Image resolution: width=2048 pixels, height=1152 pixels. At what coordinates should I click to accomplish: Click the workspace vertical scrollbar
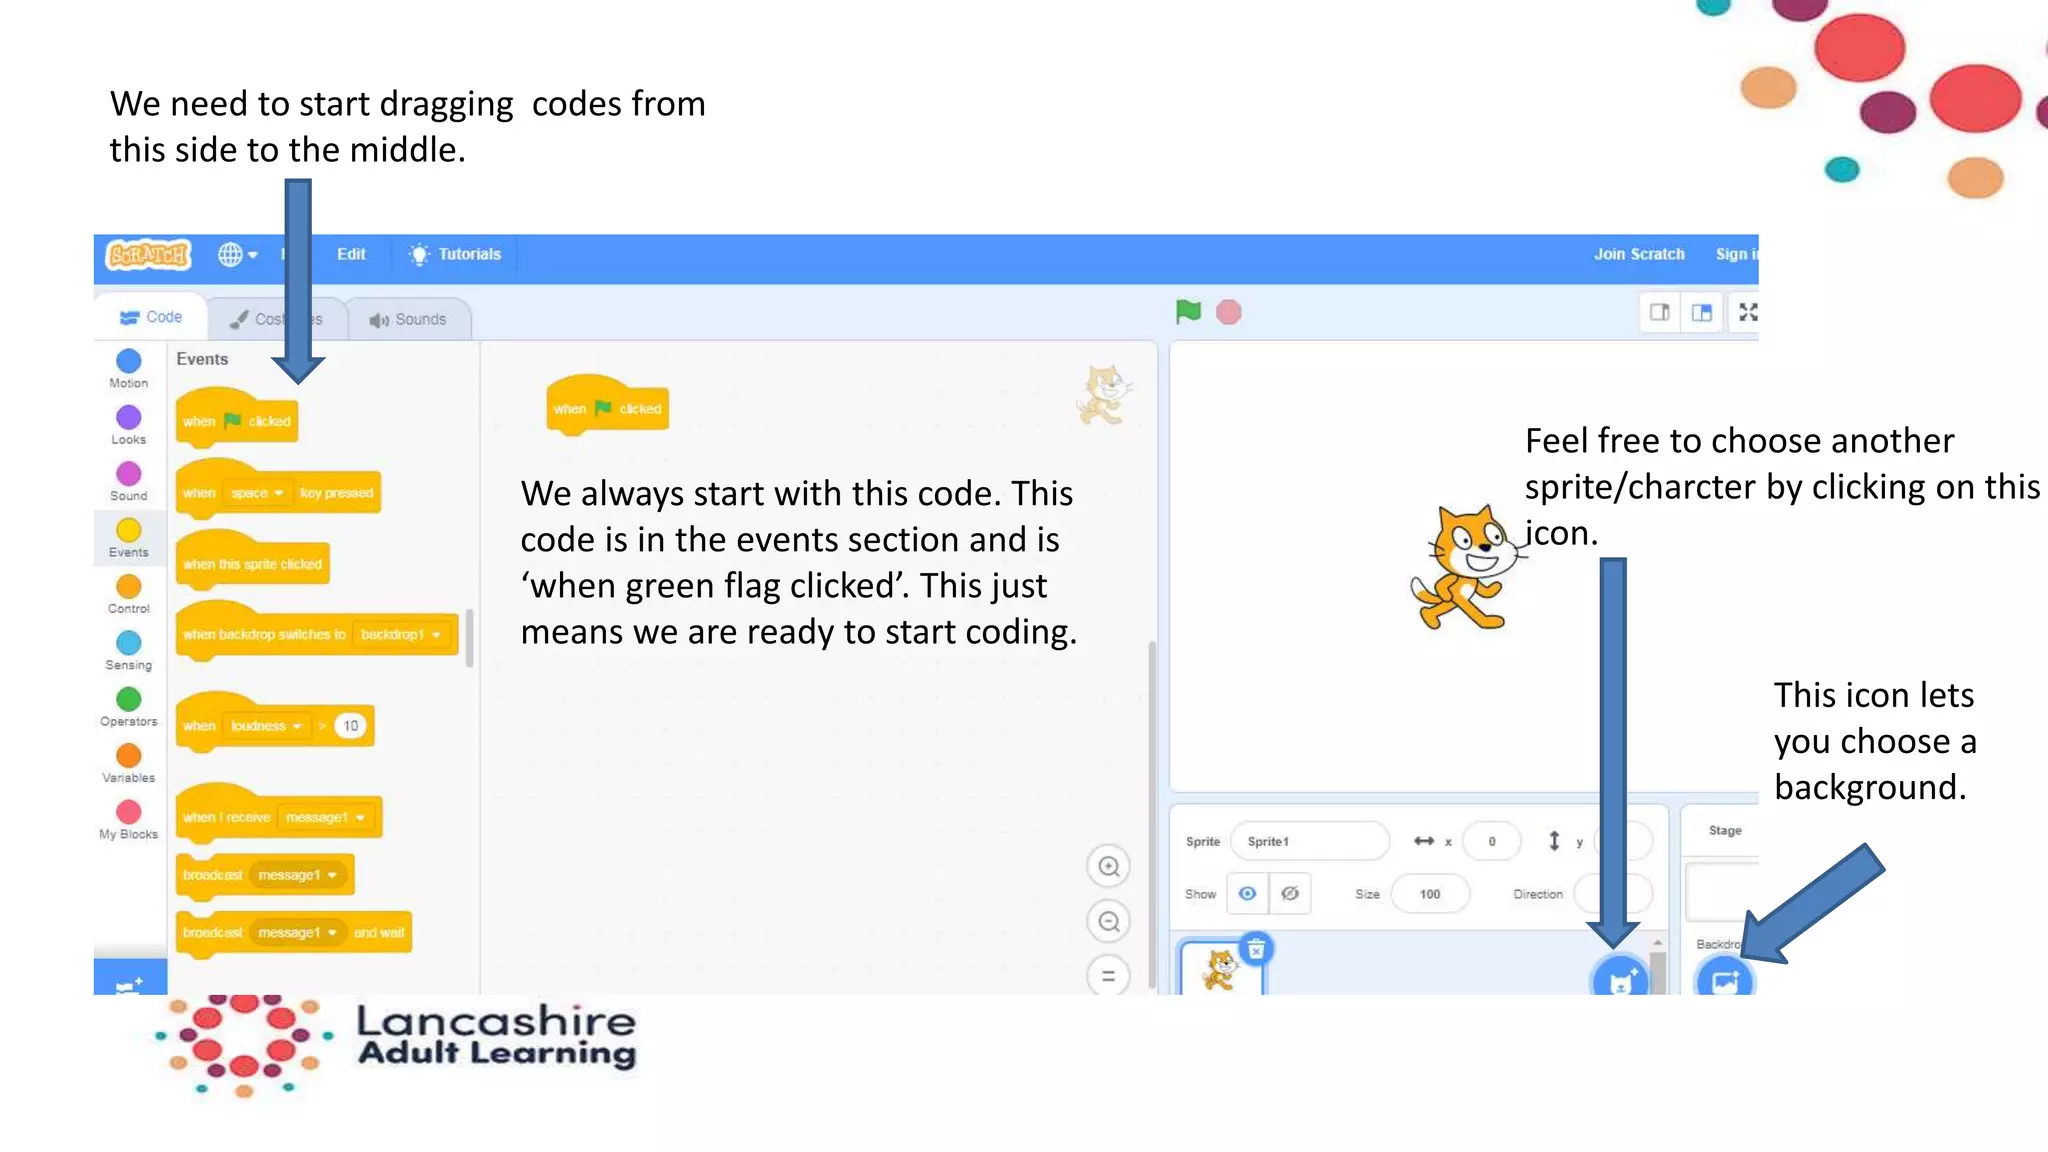point(1152,815)
